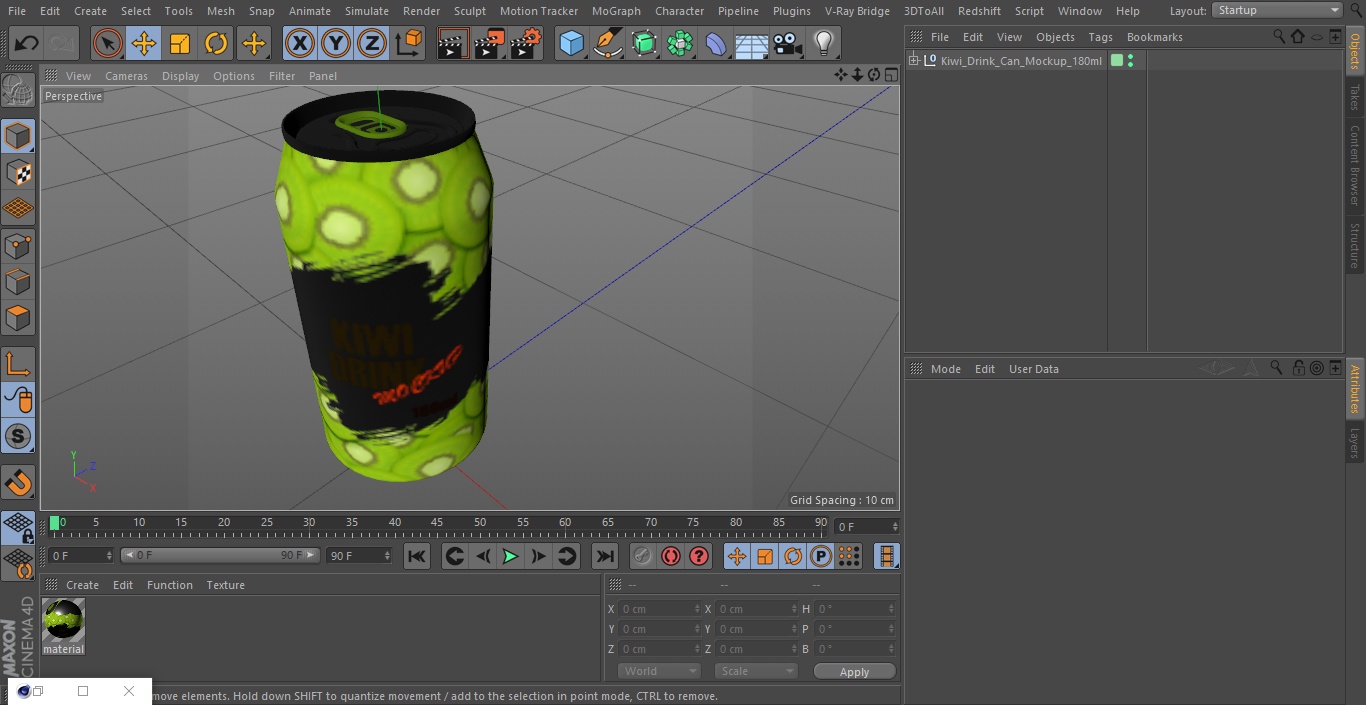
Task: Activate the Rotate tool
Action: coord(216,44)
